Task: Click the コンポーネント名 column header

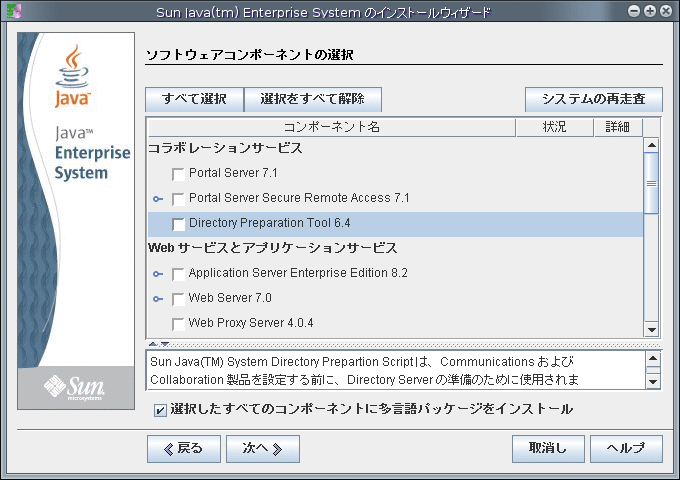Action: click(331, 127)
